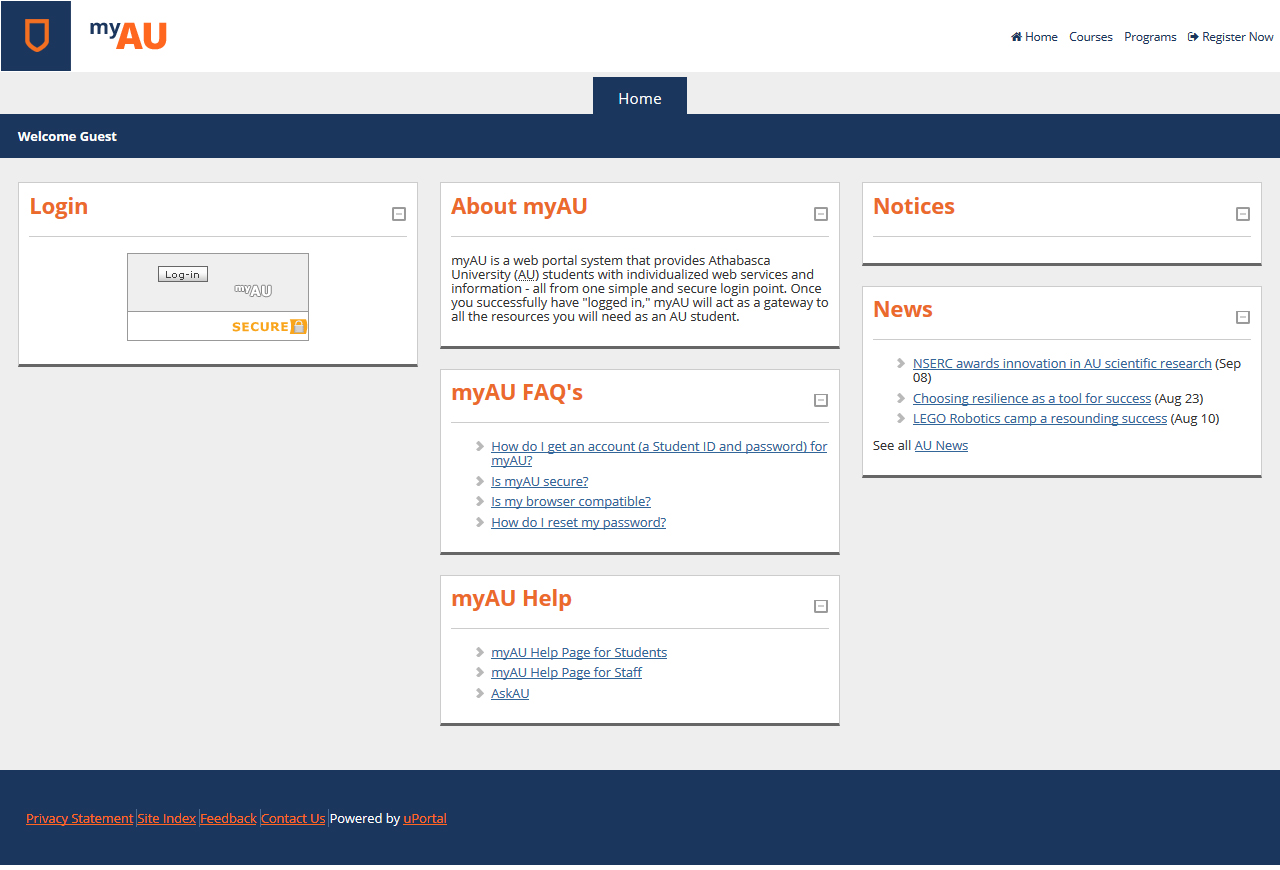Image resolution: width=1280 pixels, height=870 pixels.
Task: Open 'Is my browser compatible?' FAQ
Action: [x=571, y=502]
